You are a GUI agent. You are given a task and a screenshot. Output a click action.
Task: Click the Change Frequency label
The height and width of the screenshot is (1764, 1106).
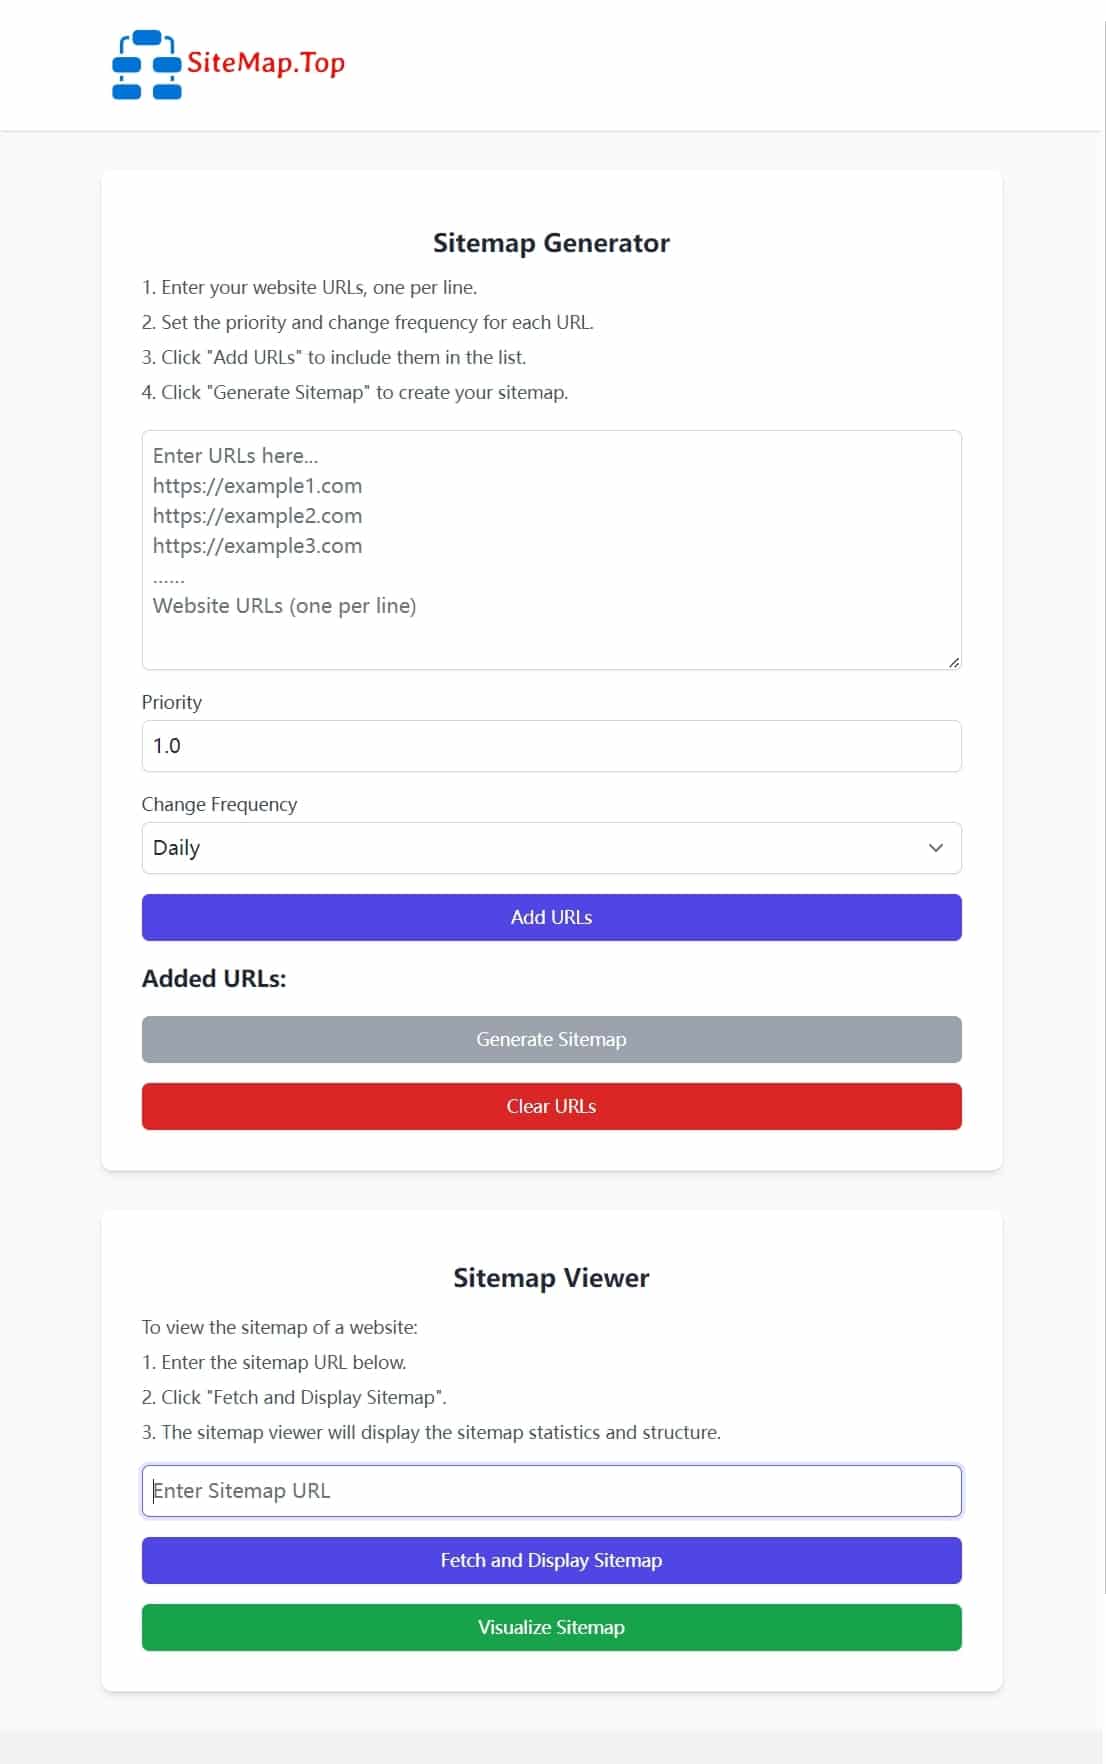click(x=219, y=804)
